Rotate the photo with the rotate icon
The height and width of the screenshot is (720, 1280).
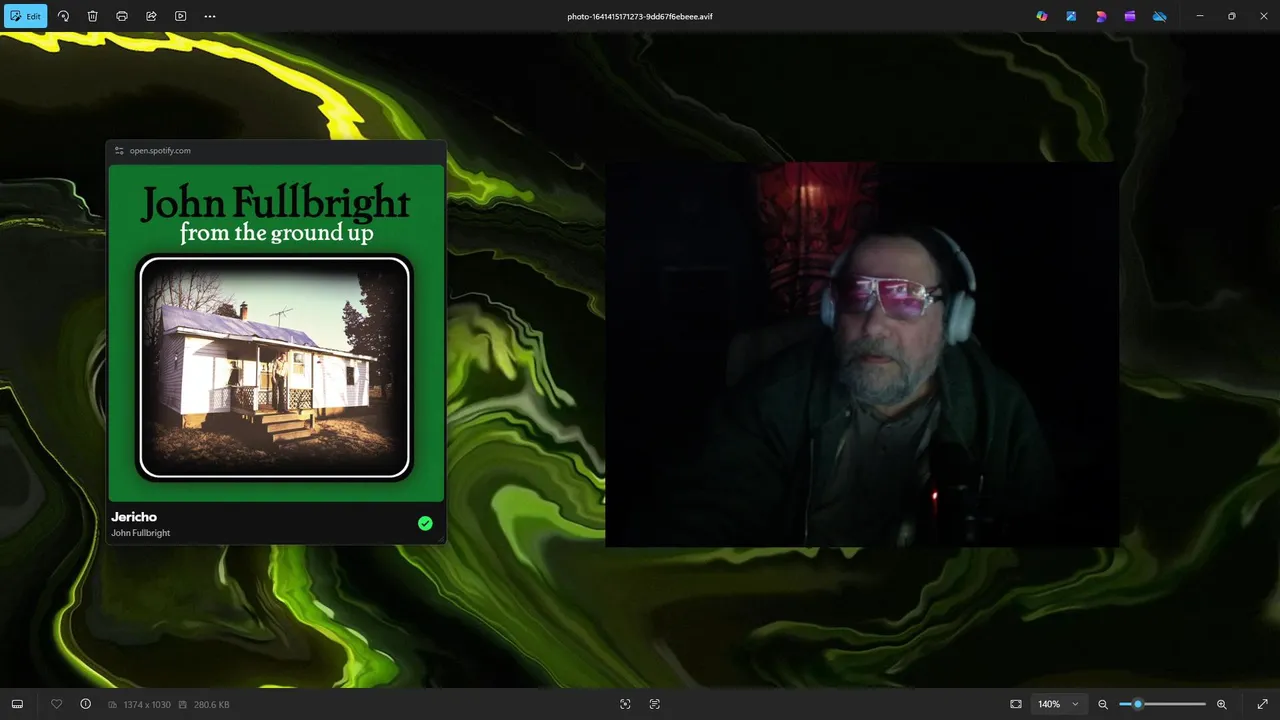click(x=63, y=16)
